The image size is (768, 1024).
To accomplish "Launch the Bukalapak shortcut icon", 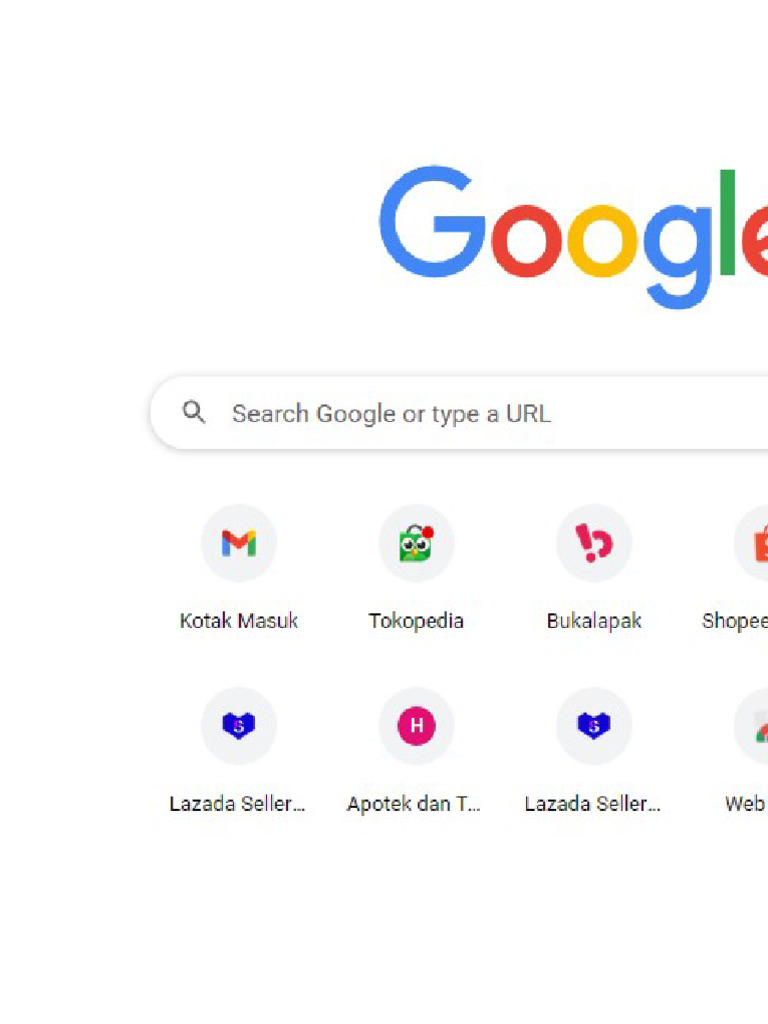I will [x=594, y=543].
